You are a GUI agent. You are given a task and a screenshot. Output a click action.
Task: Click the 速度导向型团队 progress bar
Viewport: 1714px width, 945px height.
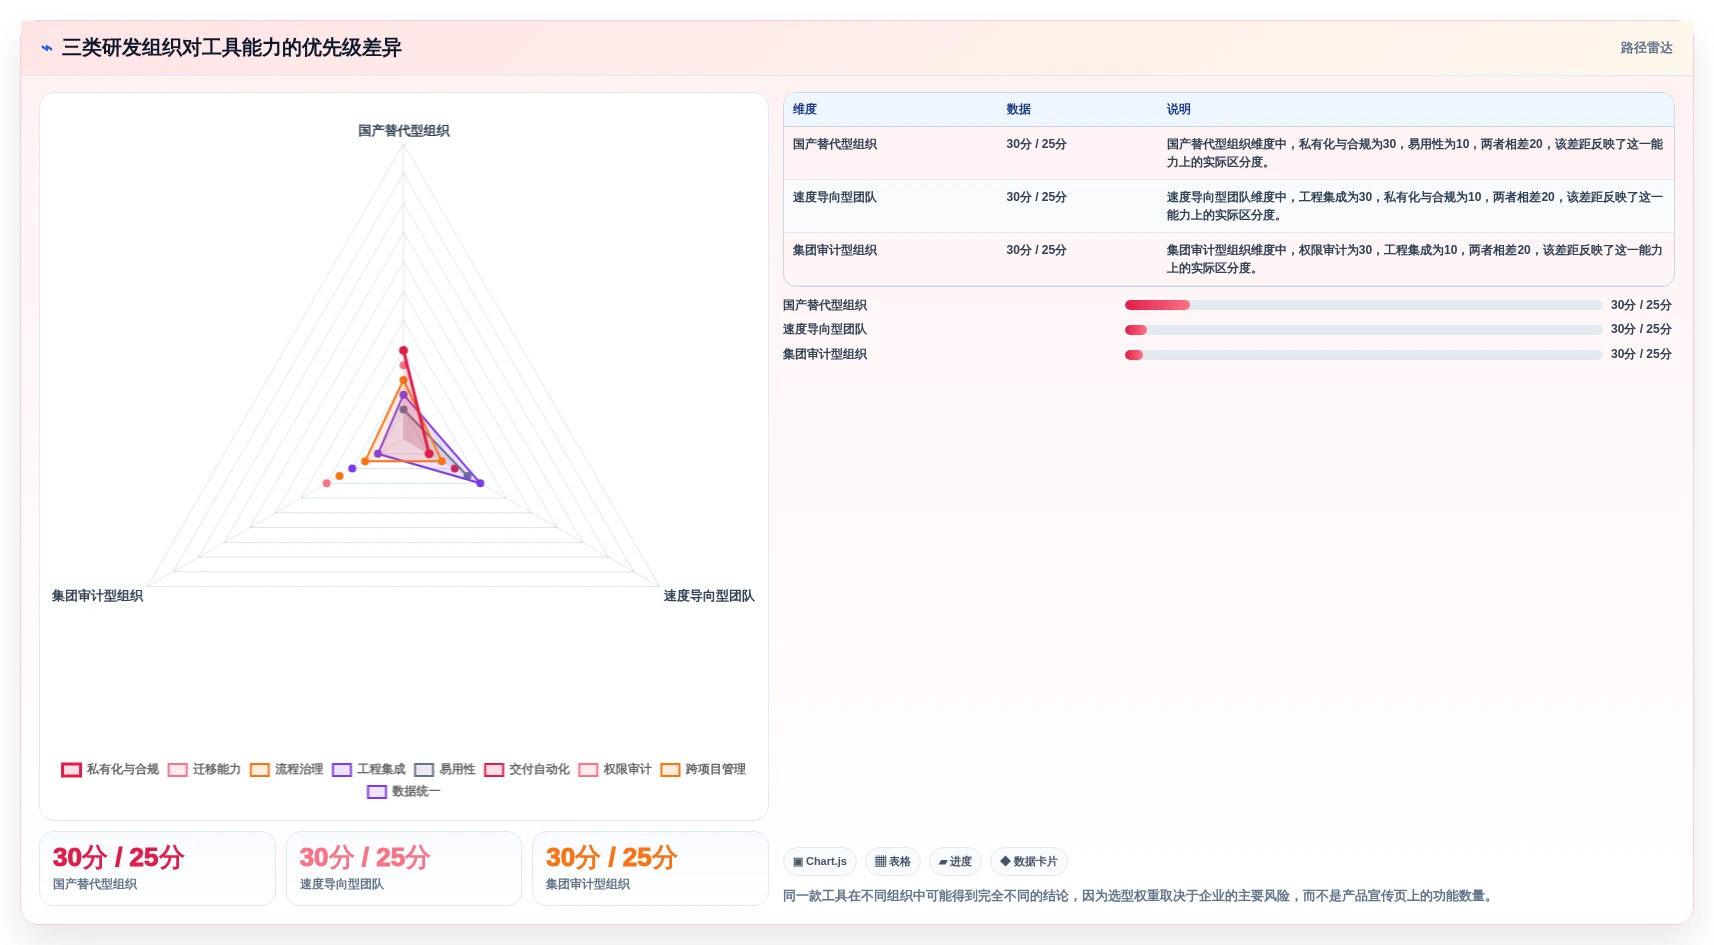pos(1363,330)
